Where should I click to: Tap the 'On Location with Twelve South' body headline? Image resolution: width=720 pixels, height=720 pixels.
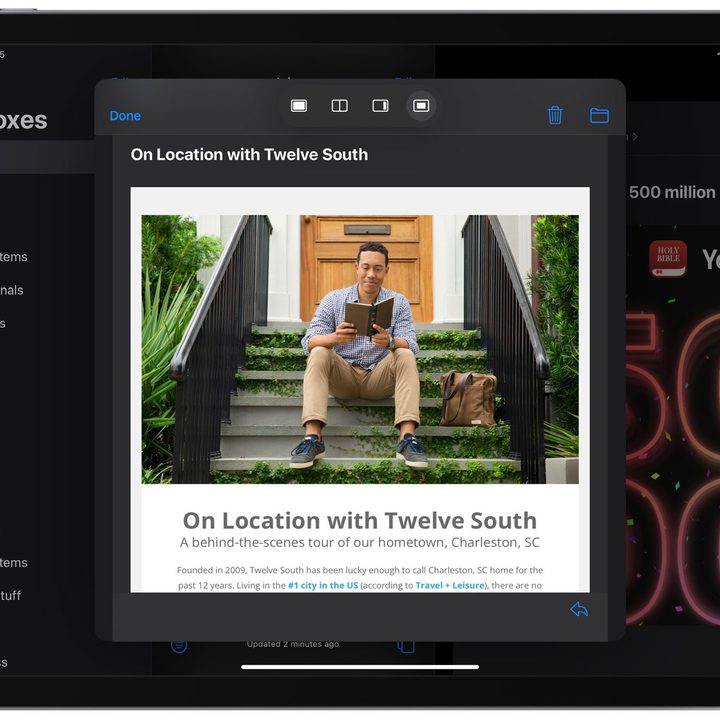[360, 521]
